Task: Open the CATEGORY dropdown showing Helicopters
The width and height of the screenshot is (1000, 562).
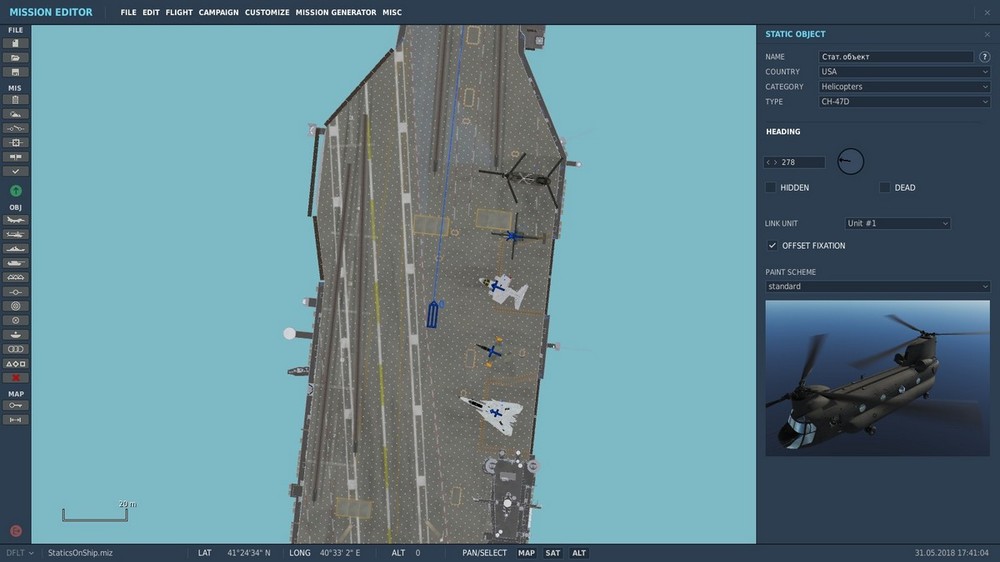Action: (904, 87)
